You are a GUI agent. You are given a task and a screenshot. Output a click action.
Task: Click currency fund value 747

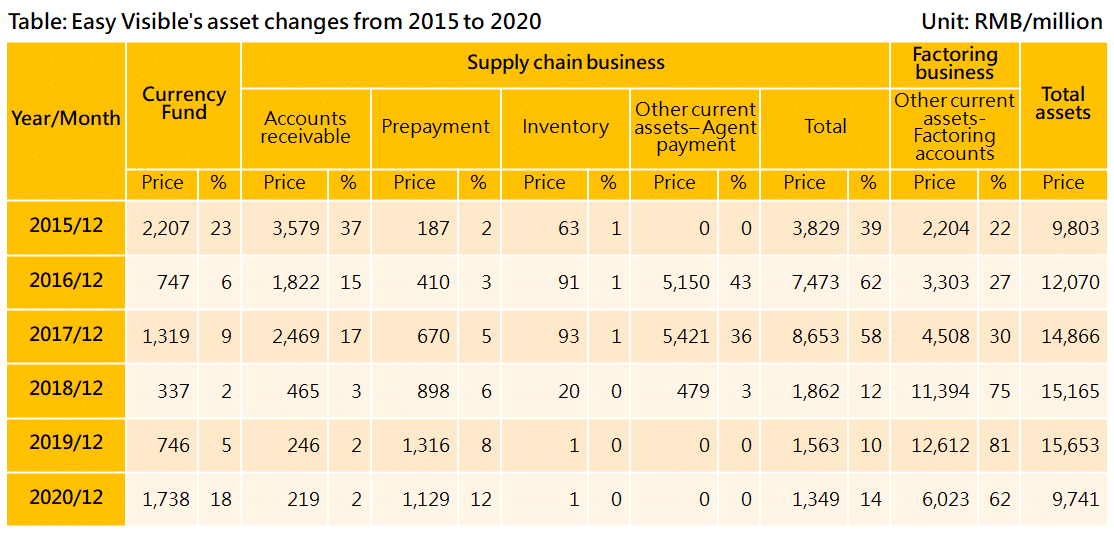click(x=173, y=283)
